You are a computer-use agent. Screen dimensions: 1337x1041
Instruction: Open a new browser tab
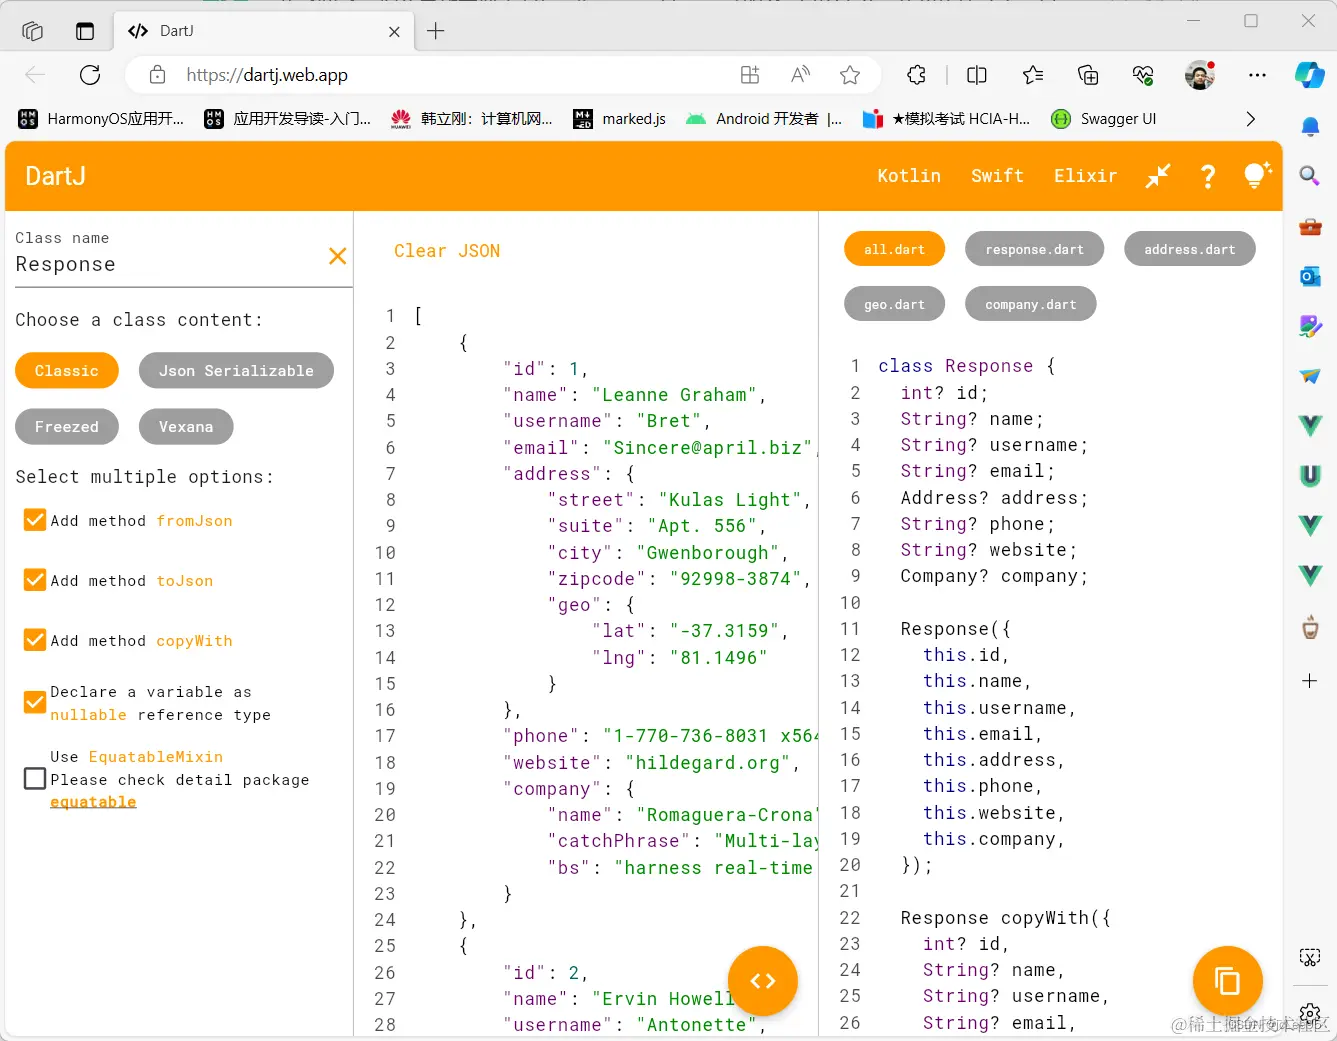click(x=436, y=31)
